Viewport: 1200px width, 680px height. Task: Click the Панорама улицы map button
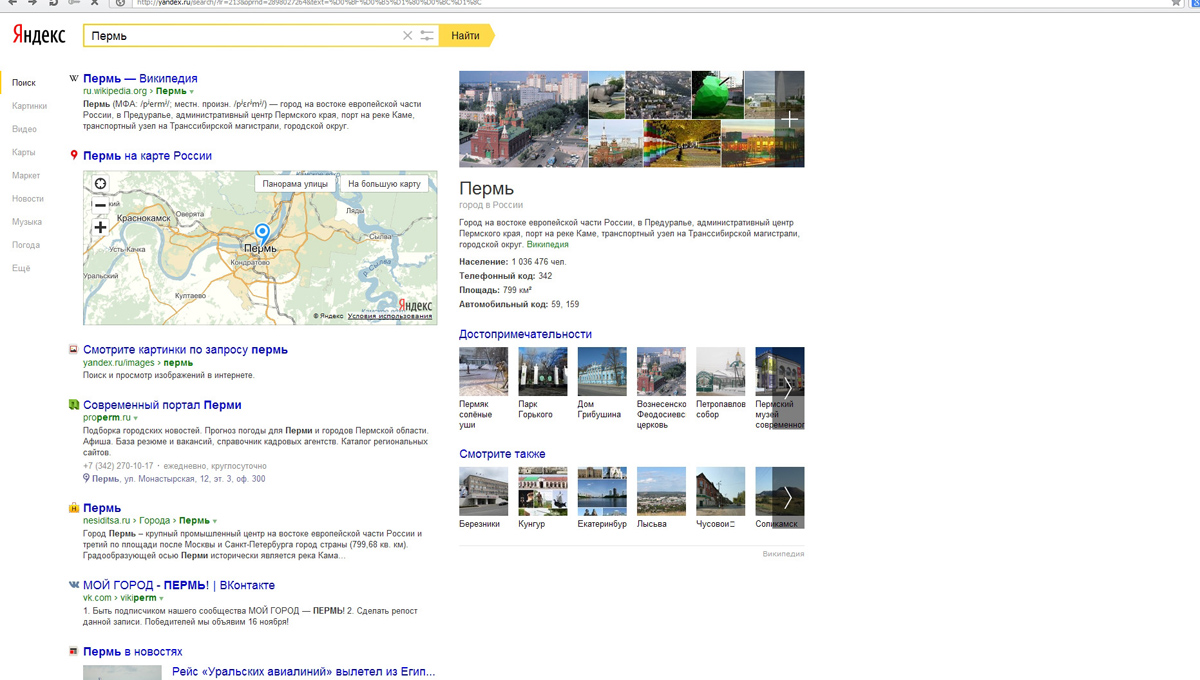coord(295,184)
